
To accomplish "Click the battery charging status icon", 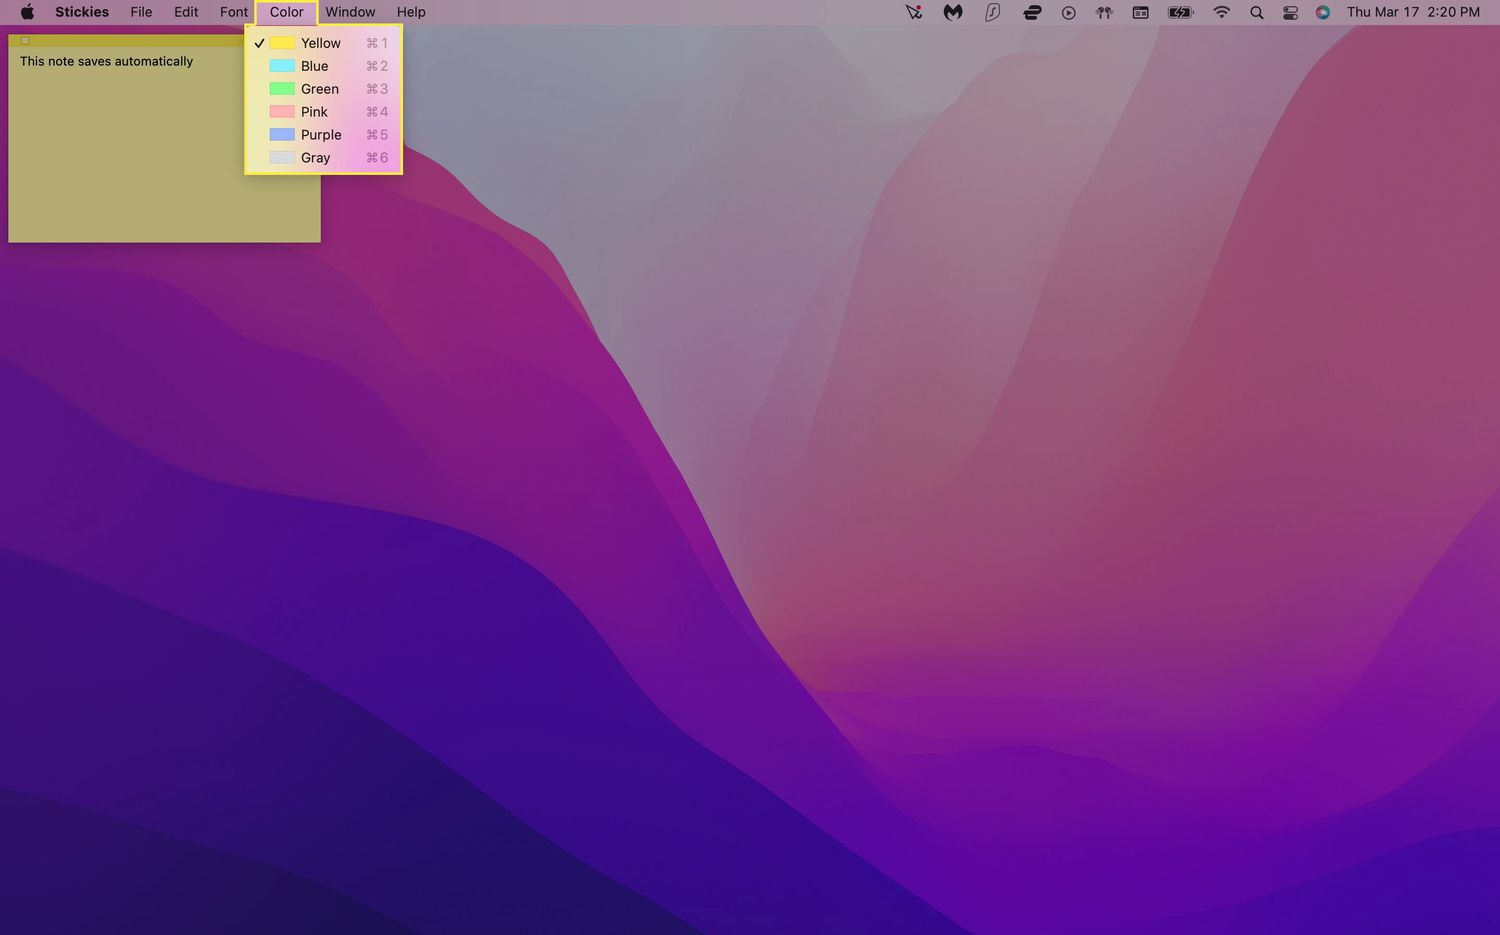I will 1180,12.
